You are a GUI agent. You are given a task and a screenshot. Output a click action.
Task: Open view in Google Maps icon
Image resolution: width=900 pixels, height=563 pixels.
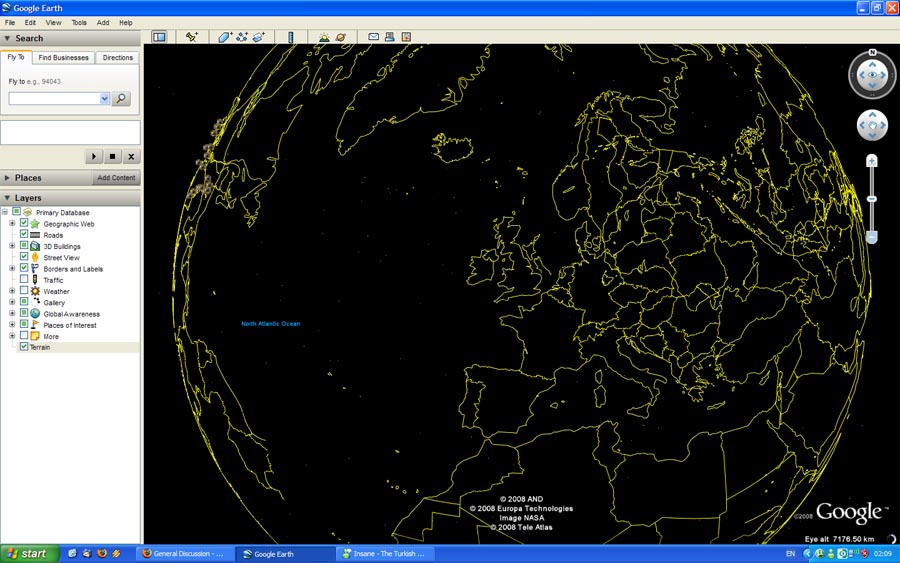pos(406,37)
